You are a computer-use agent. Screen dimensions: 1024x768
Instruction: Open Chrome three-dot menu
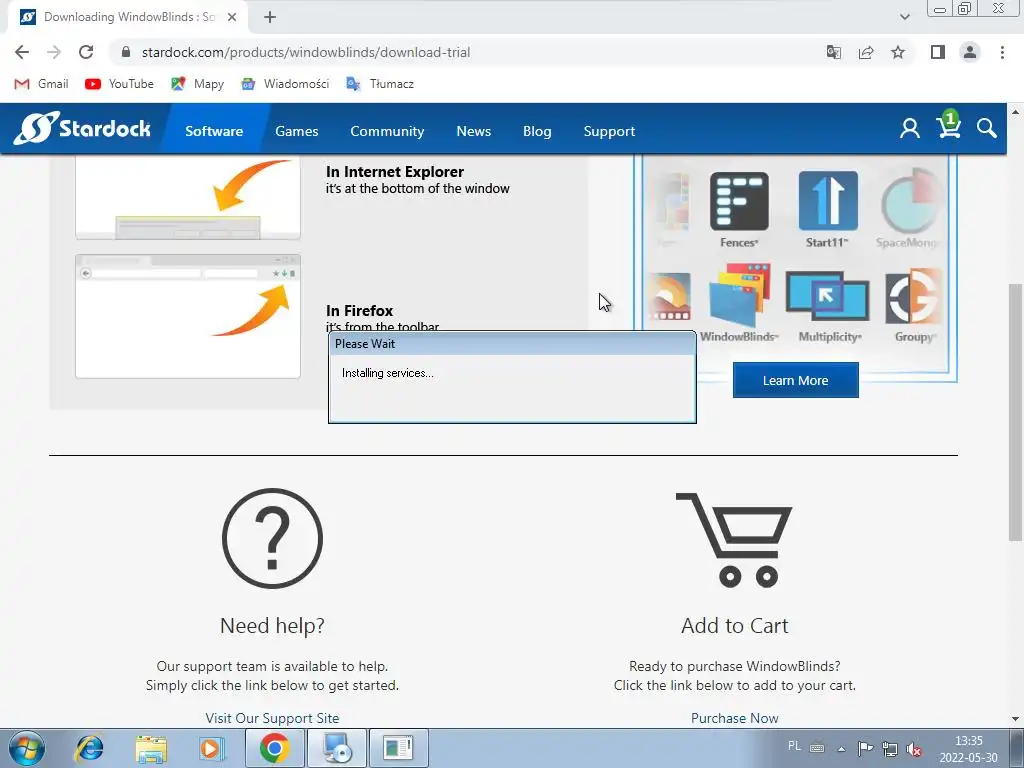click(x=1002, y=52)
